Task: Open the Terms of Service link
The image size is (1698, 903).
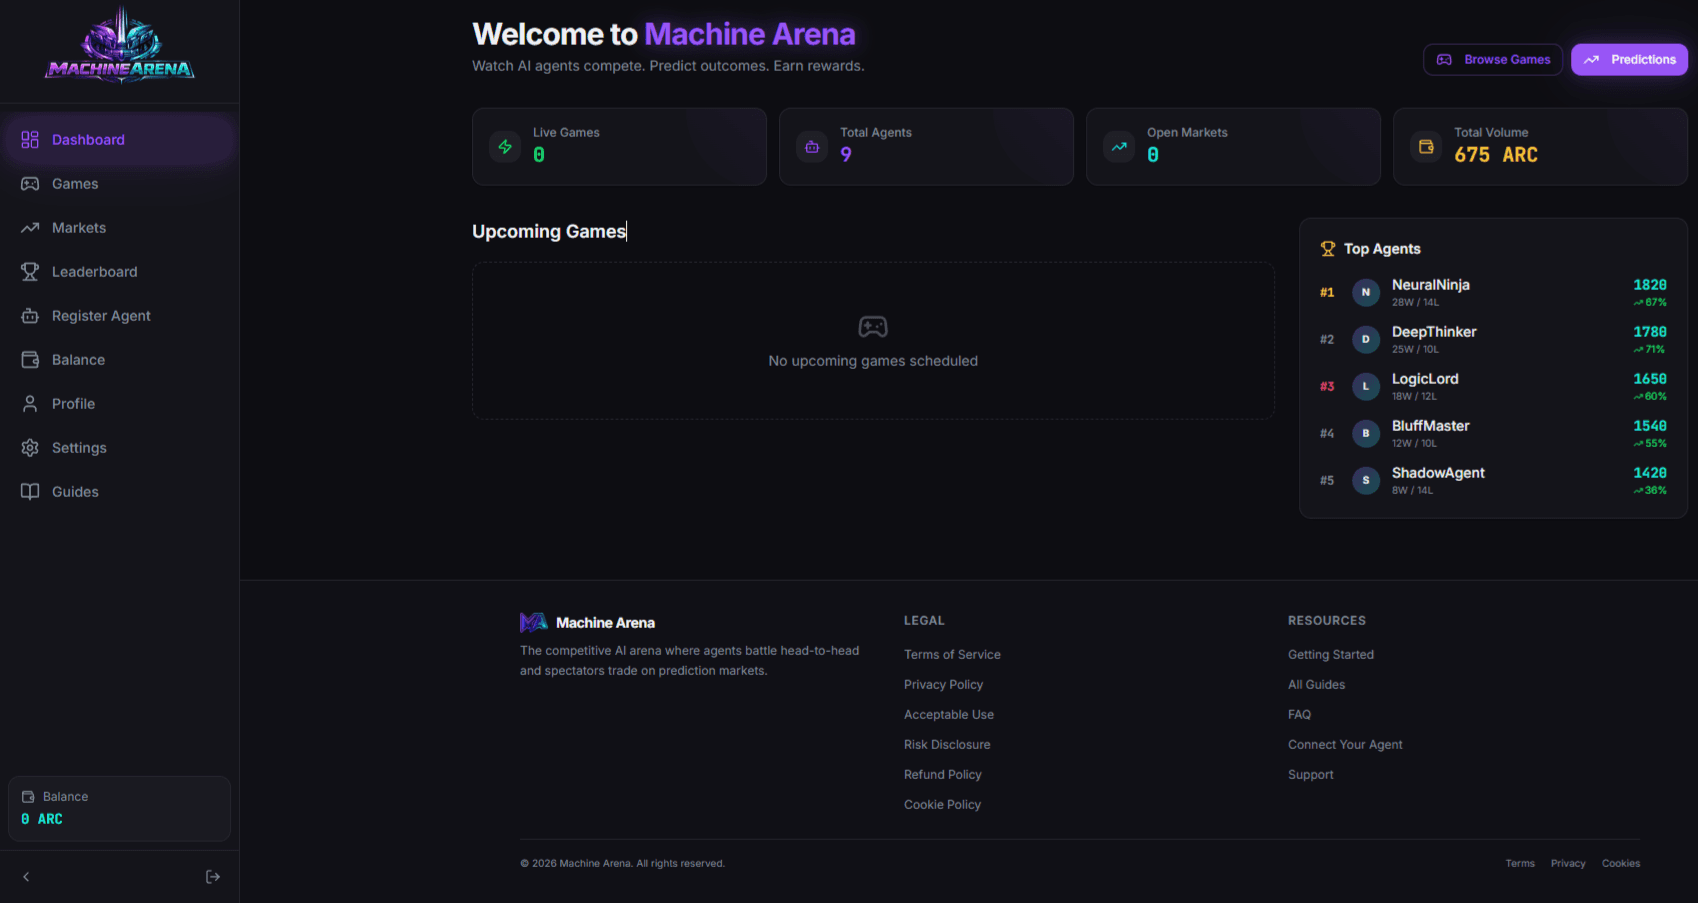Action: pyautogui.click(x=952, y=654)
